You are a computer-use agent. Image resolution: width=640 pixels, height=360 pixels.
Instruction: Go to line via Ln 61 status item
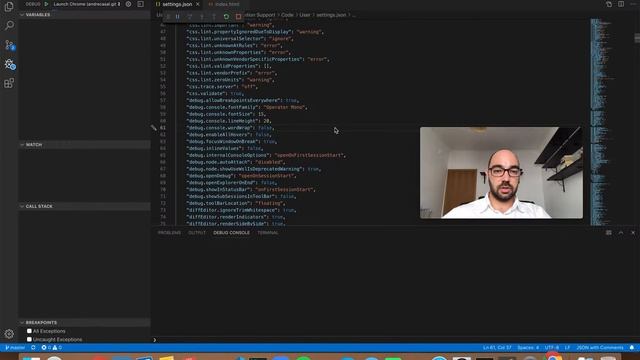click(x=497, y=348)
